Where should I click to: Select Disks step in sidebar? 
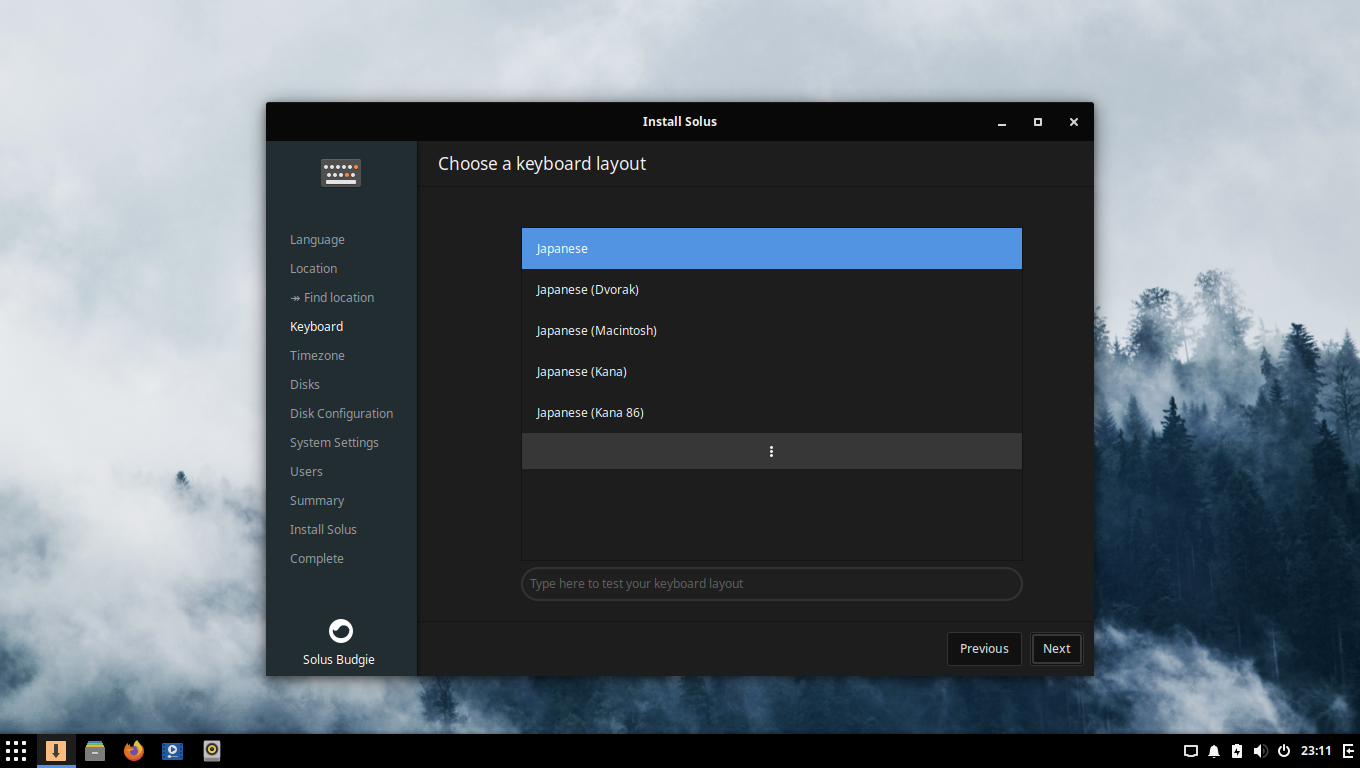[305, 385]
